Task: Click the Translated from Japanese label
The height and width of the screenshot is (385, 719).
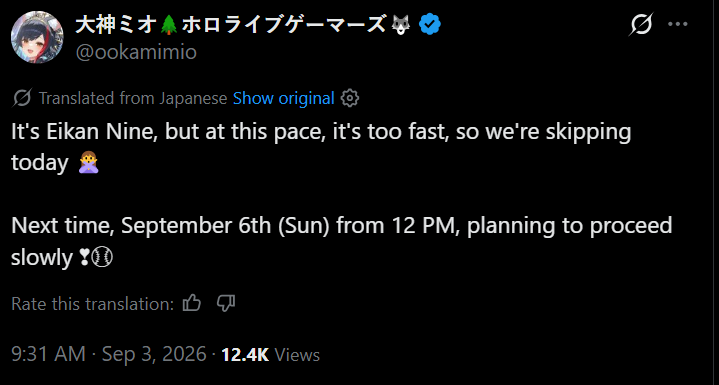Action: tap(133, 98)
